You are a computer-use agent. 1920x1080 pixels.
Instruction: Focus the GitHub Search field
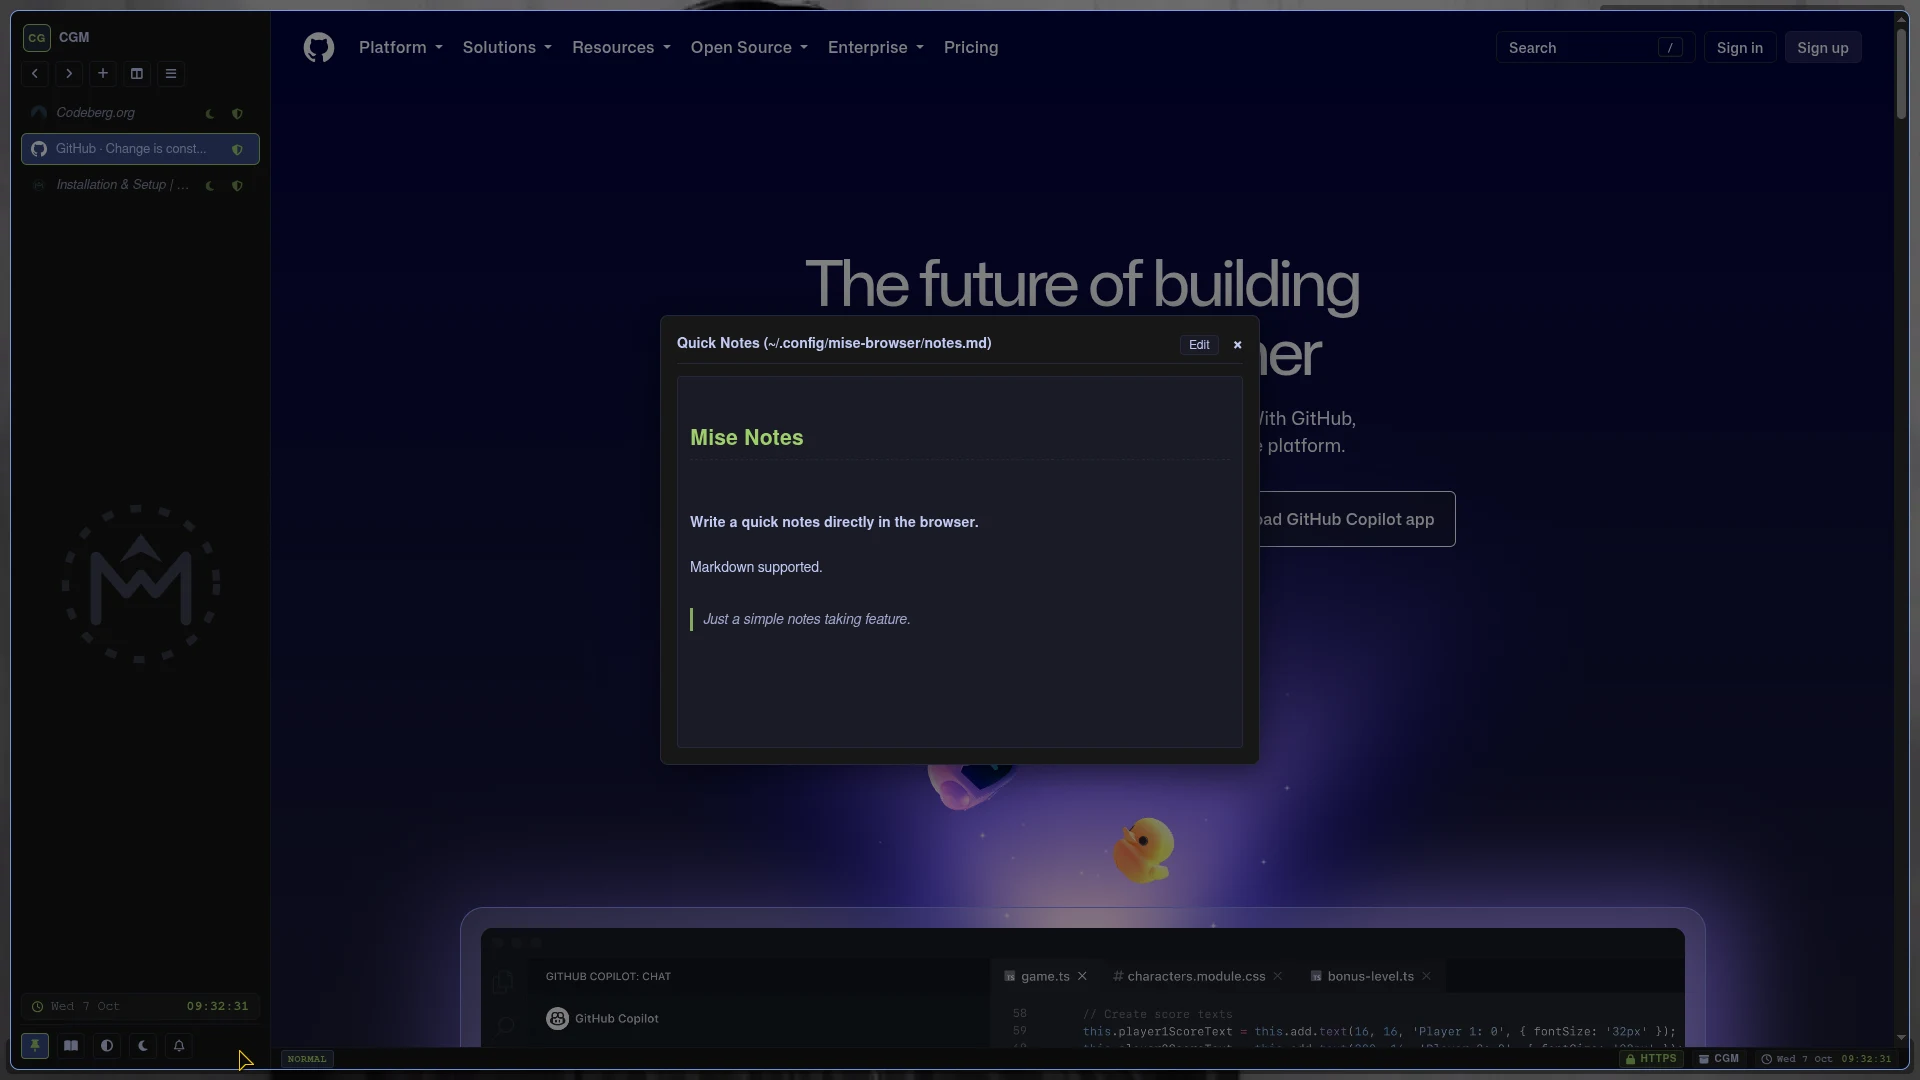click(x=1595, y=48)
